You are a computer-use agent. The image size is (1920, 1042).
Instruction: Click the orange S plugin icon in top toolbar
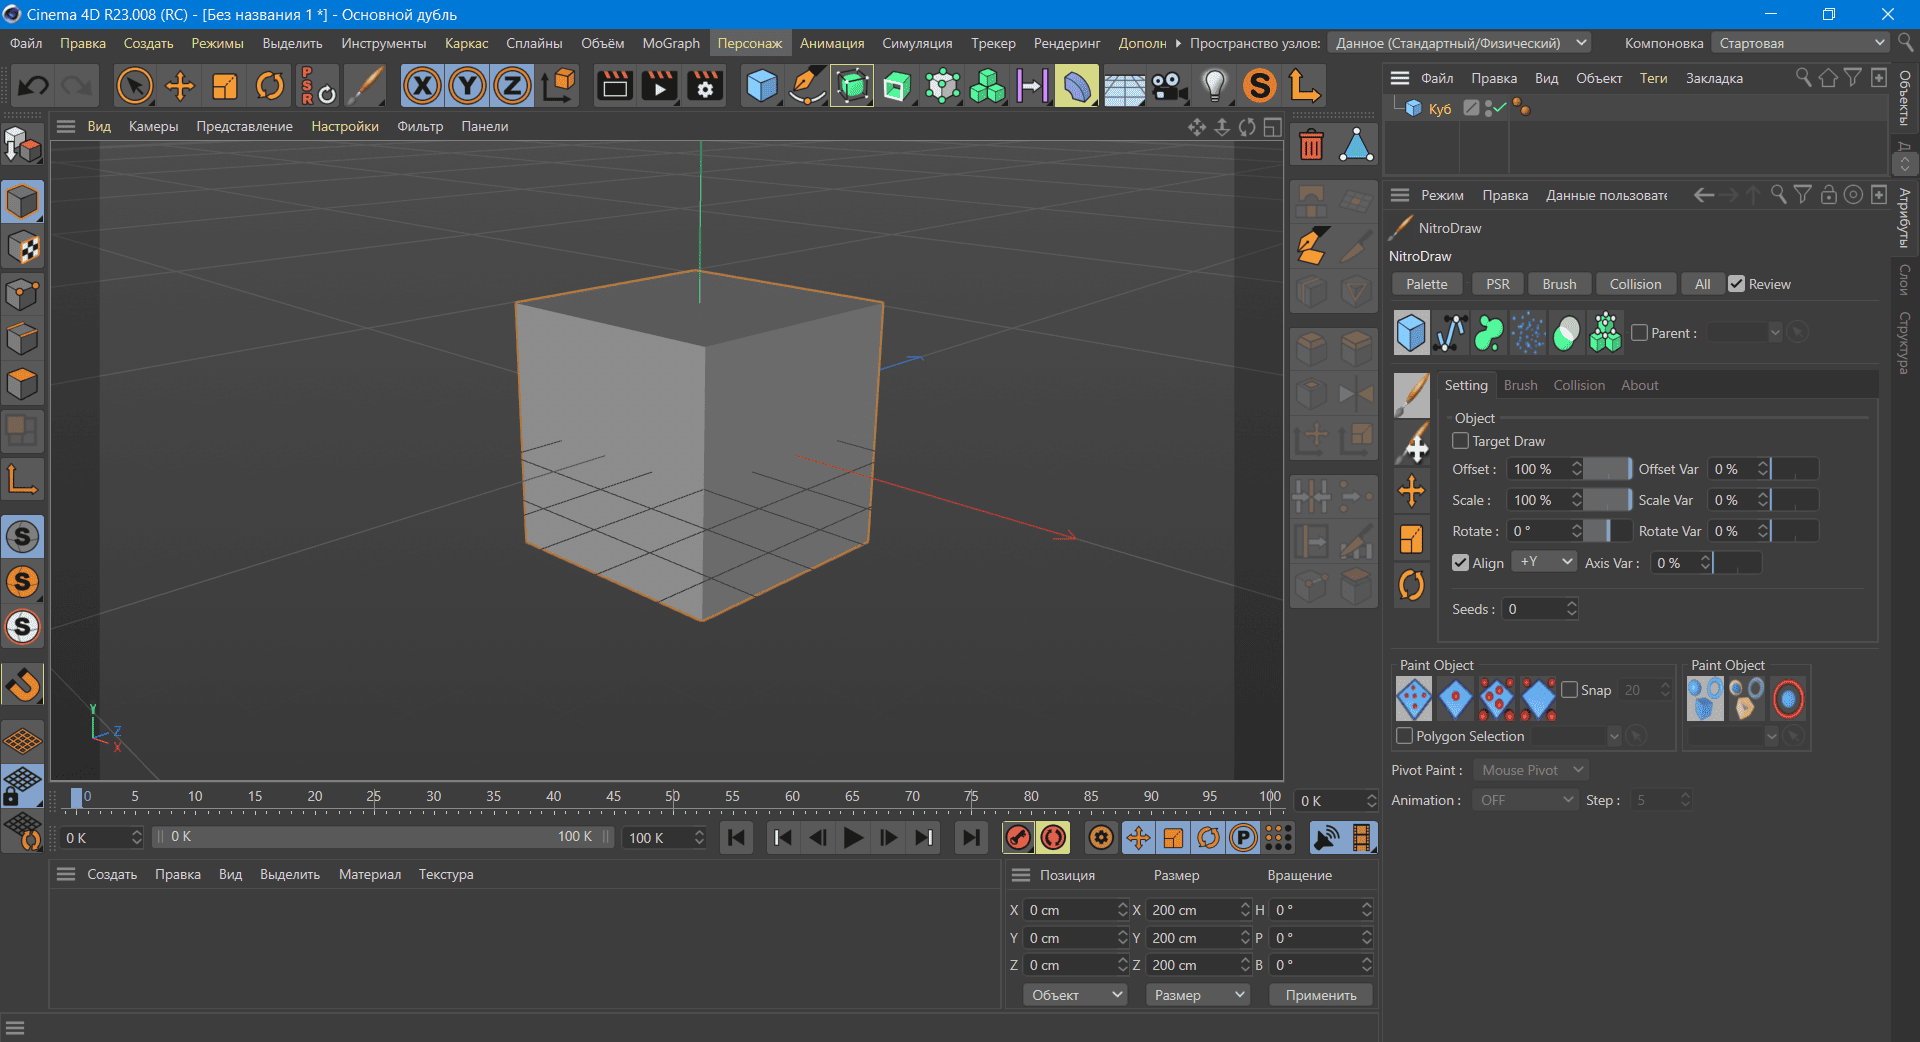coord(1260,86)
